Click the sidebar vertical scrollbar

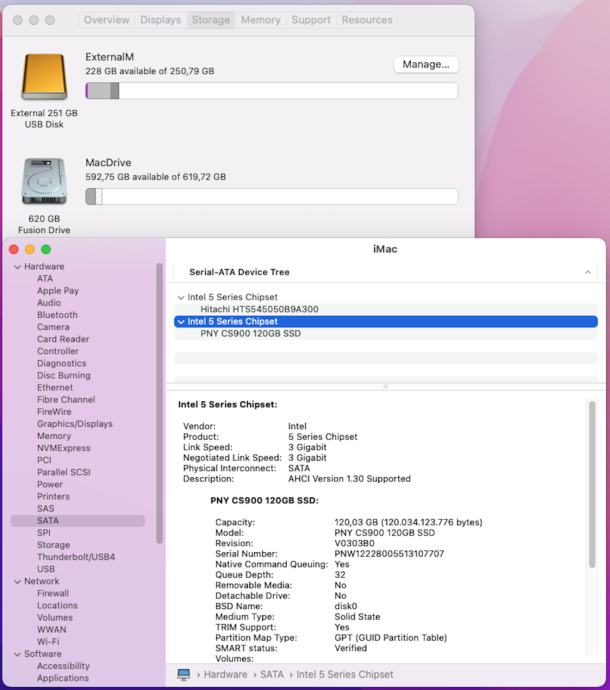159,403
